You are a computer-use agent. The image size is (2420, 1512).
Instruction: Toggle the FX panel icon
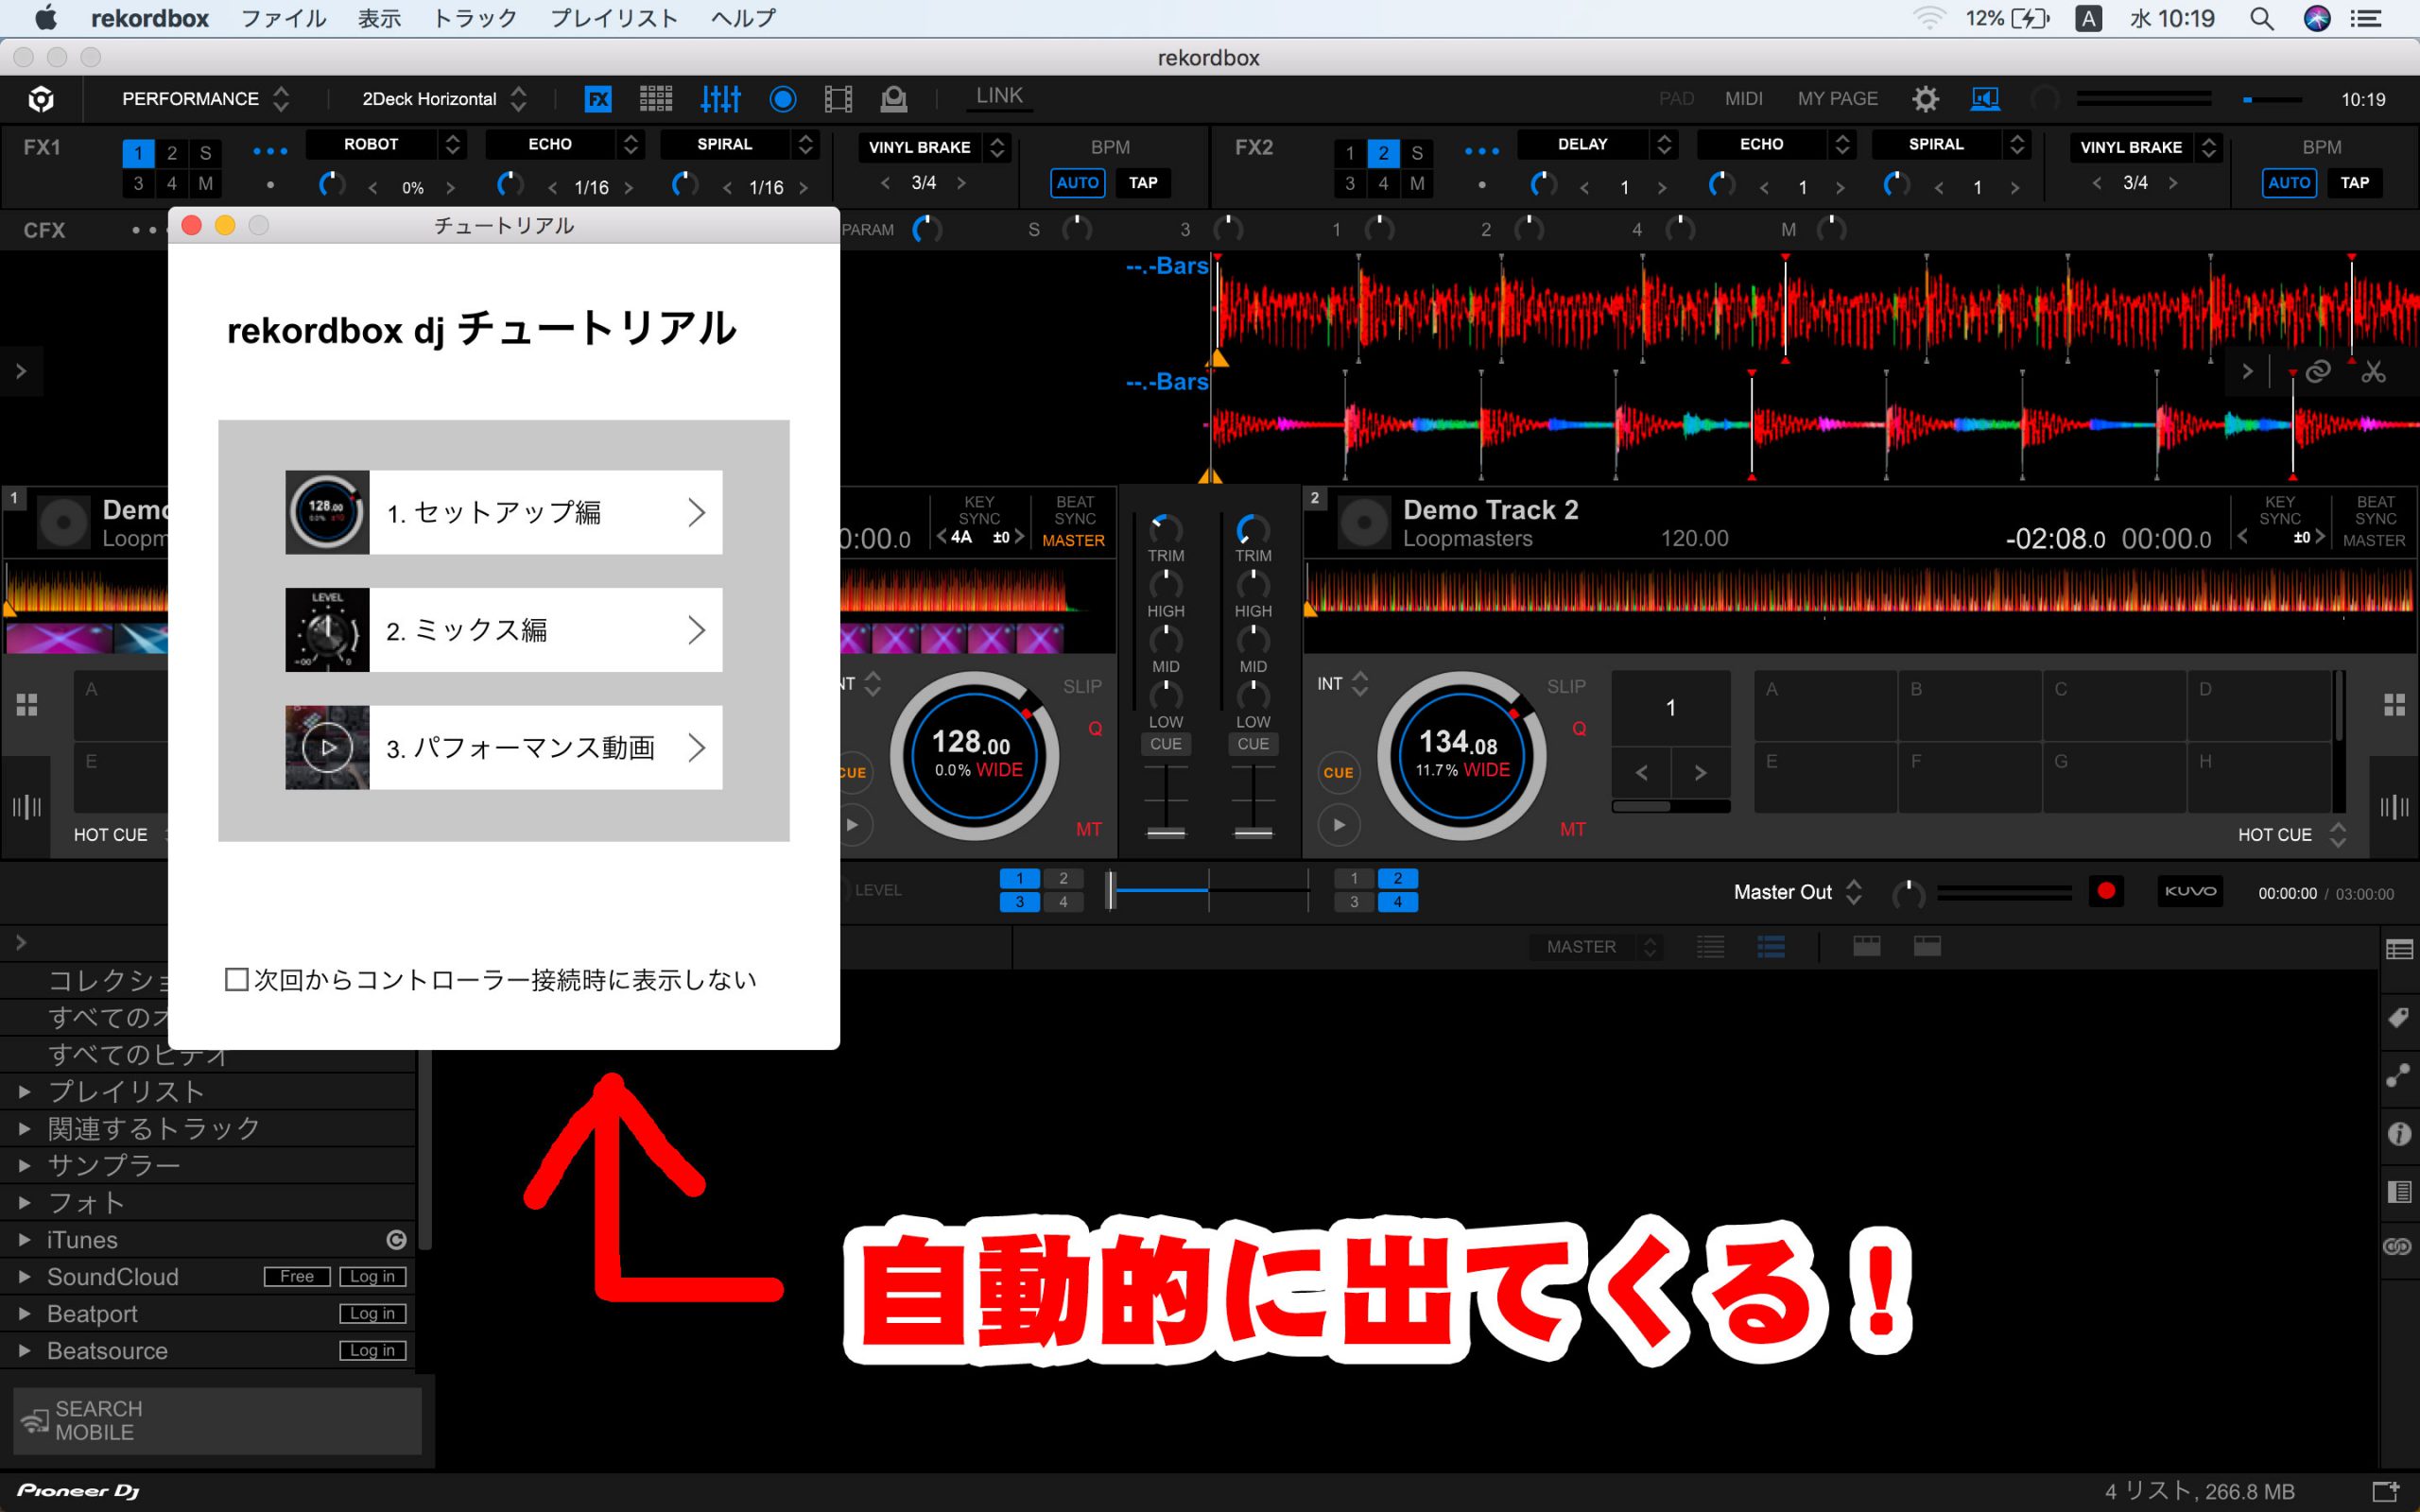[597, 99]
